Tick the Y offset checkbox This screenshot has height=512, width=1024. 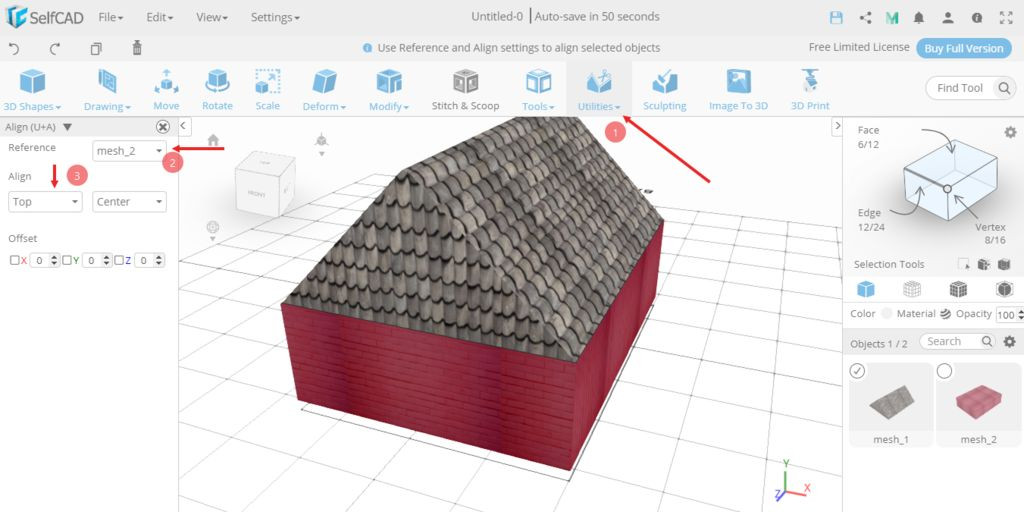(66, 260)
